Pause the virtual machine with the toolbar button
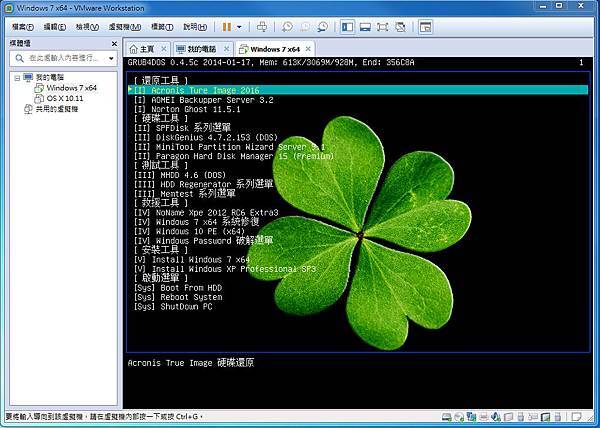 coord(227,27)
